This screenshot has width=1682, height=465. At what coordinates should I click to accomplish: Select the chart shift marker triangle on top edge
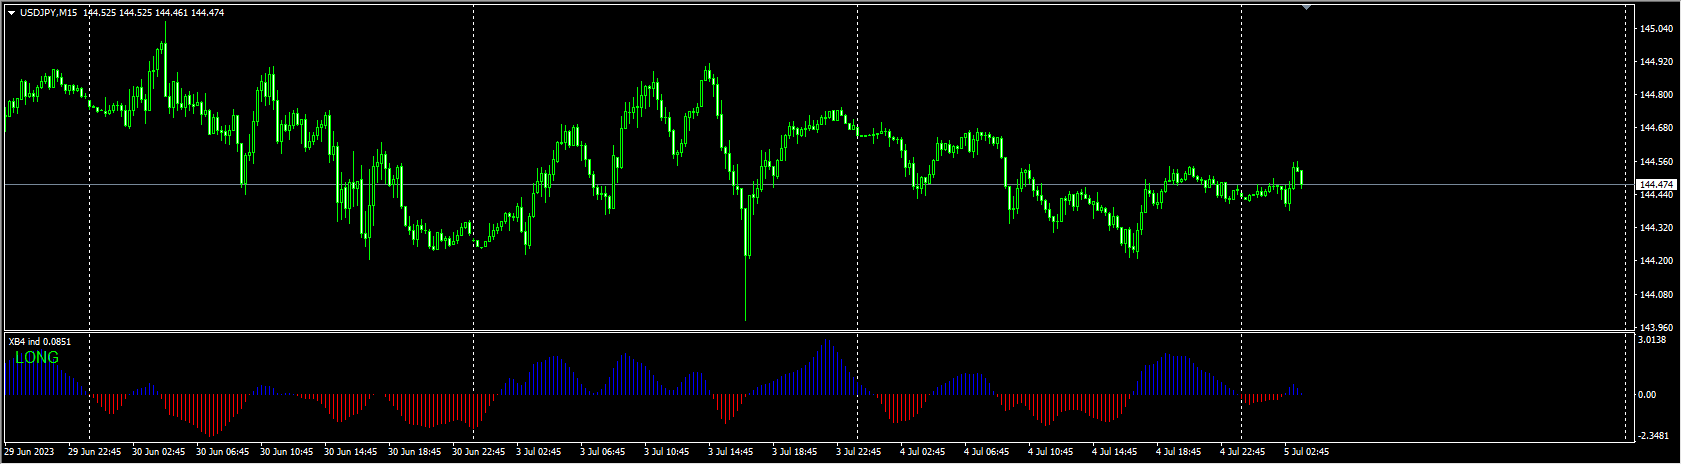pyautogui.click(x=1306, y=7)
